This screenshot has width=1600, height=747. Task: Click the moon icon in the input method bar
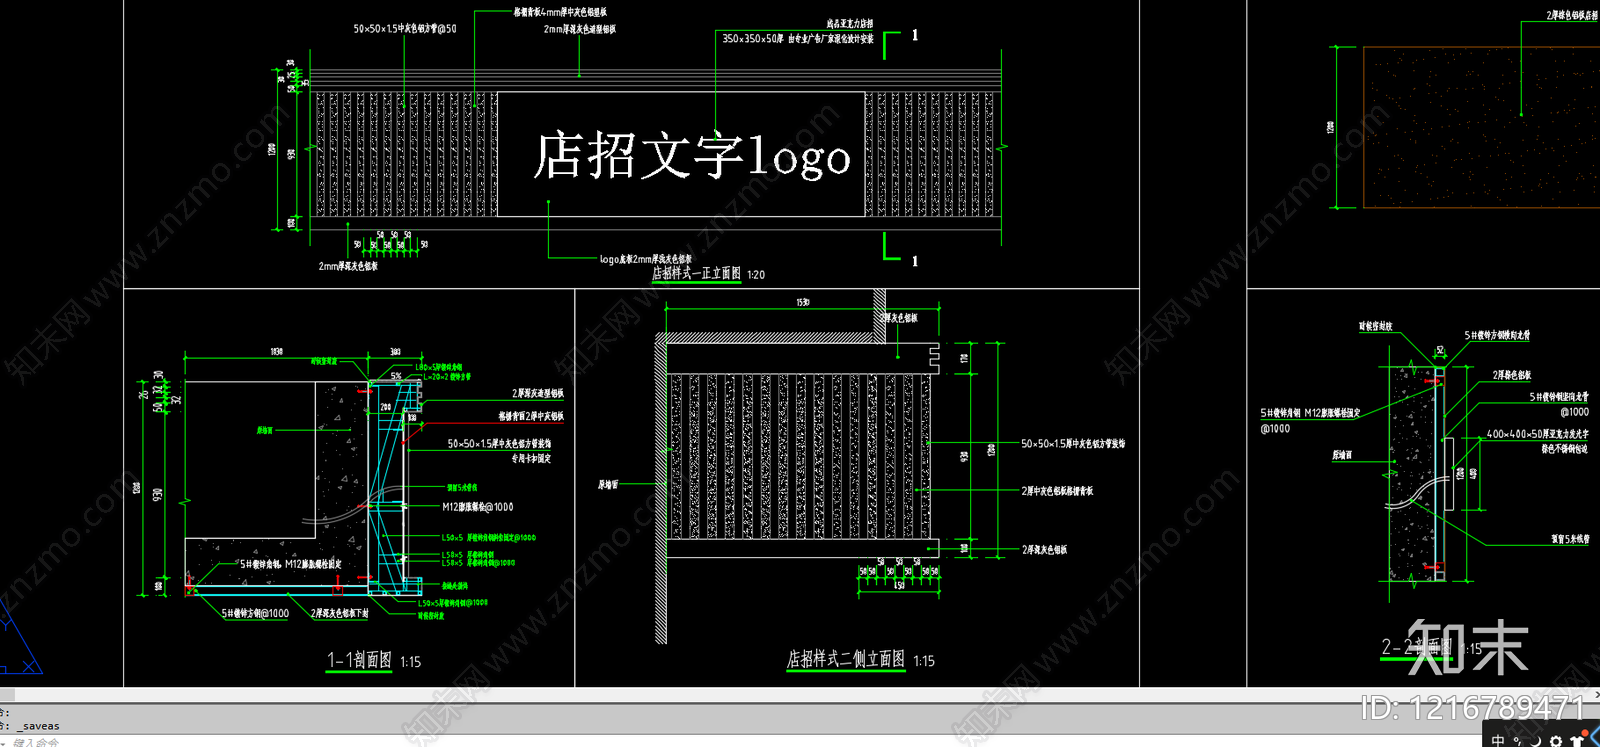pos(1535,741)
